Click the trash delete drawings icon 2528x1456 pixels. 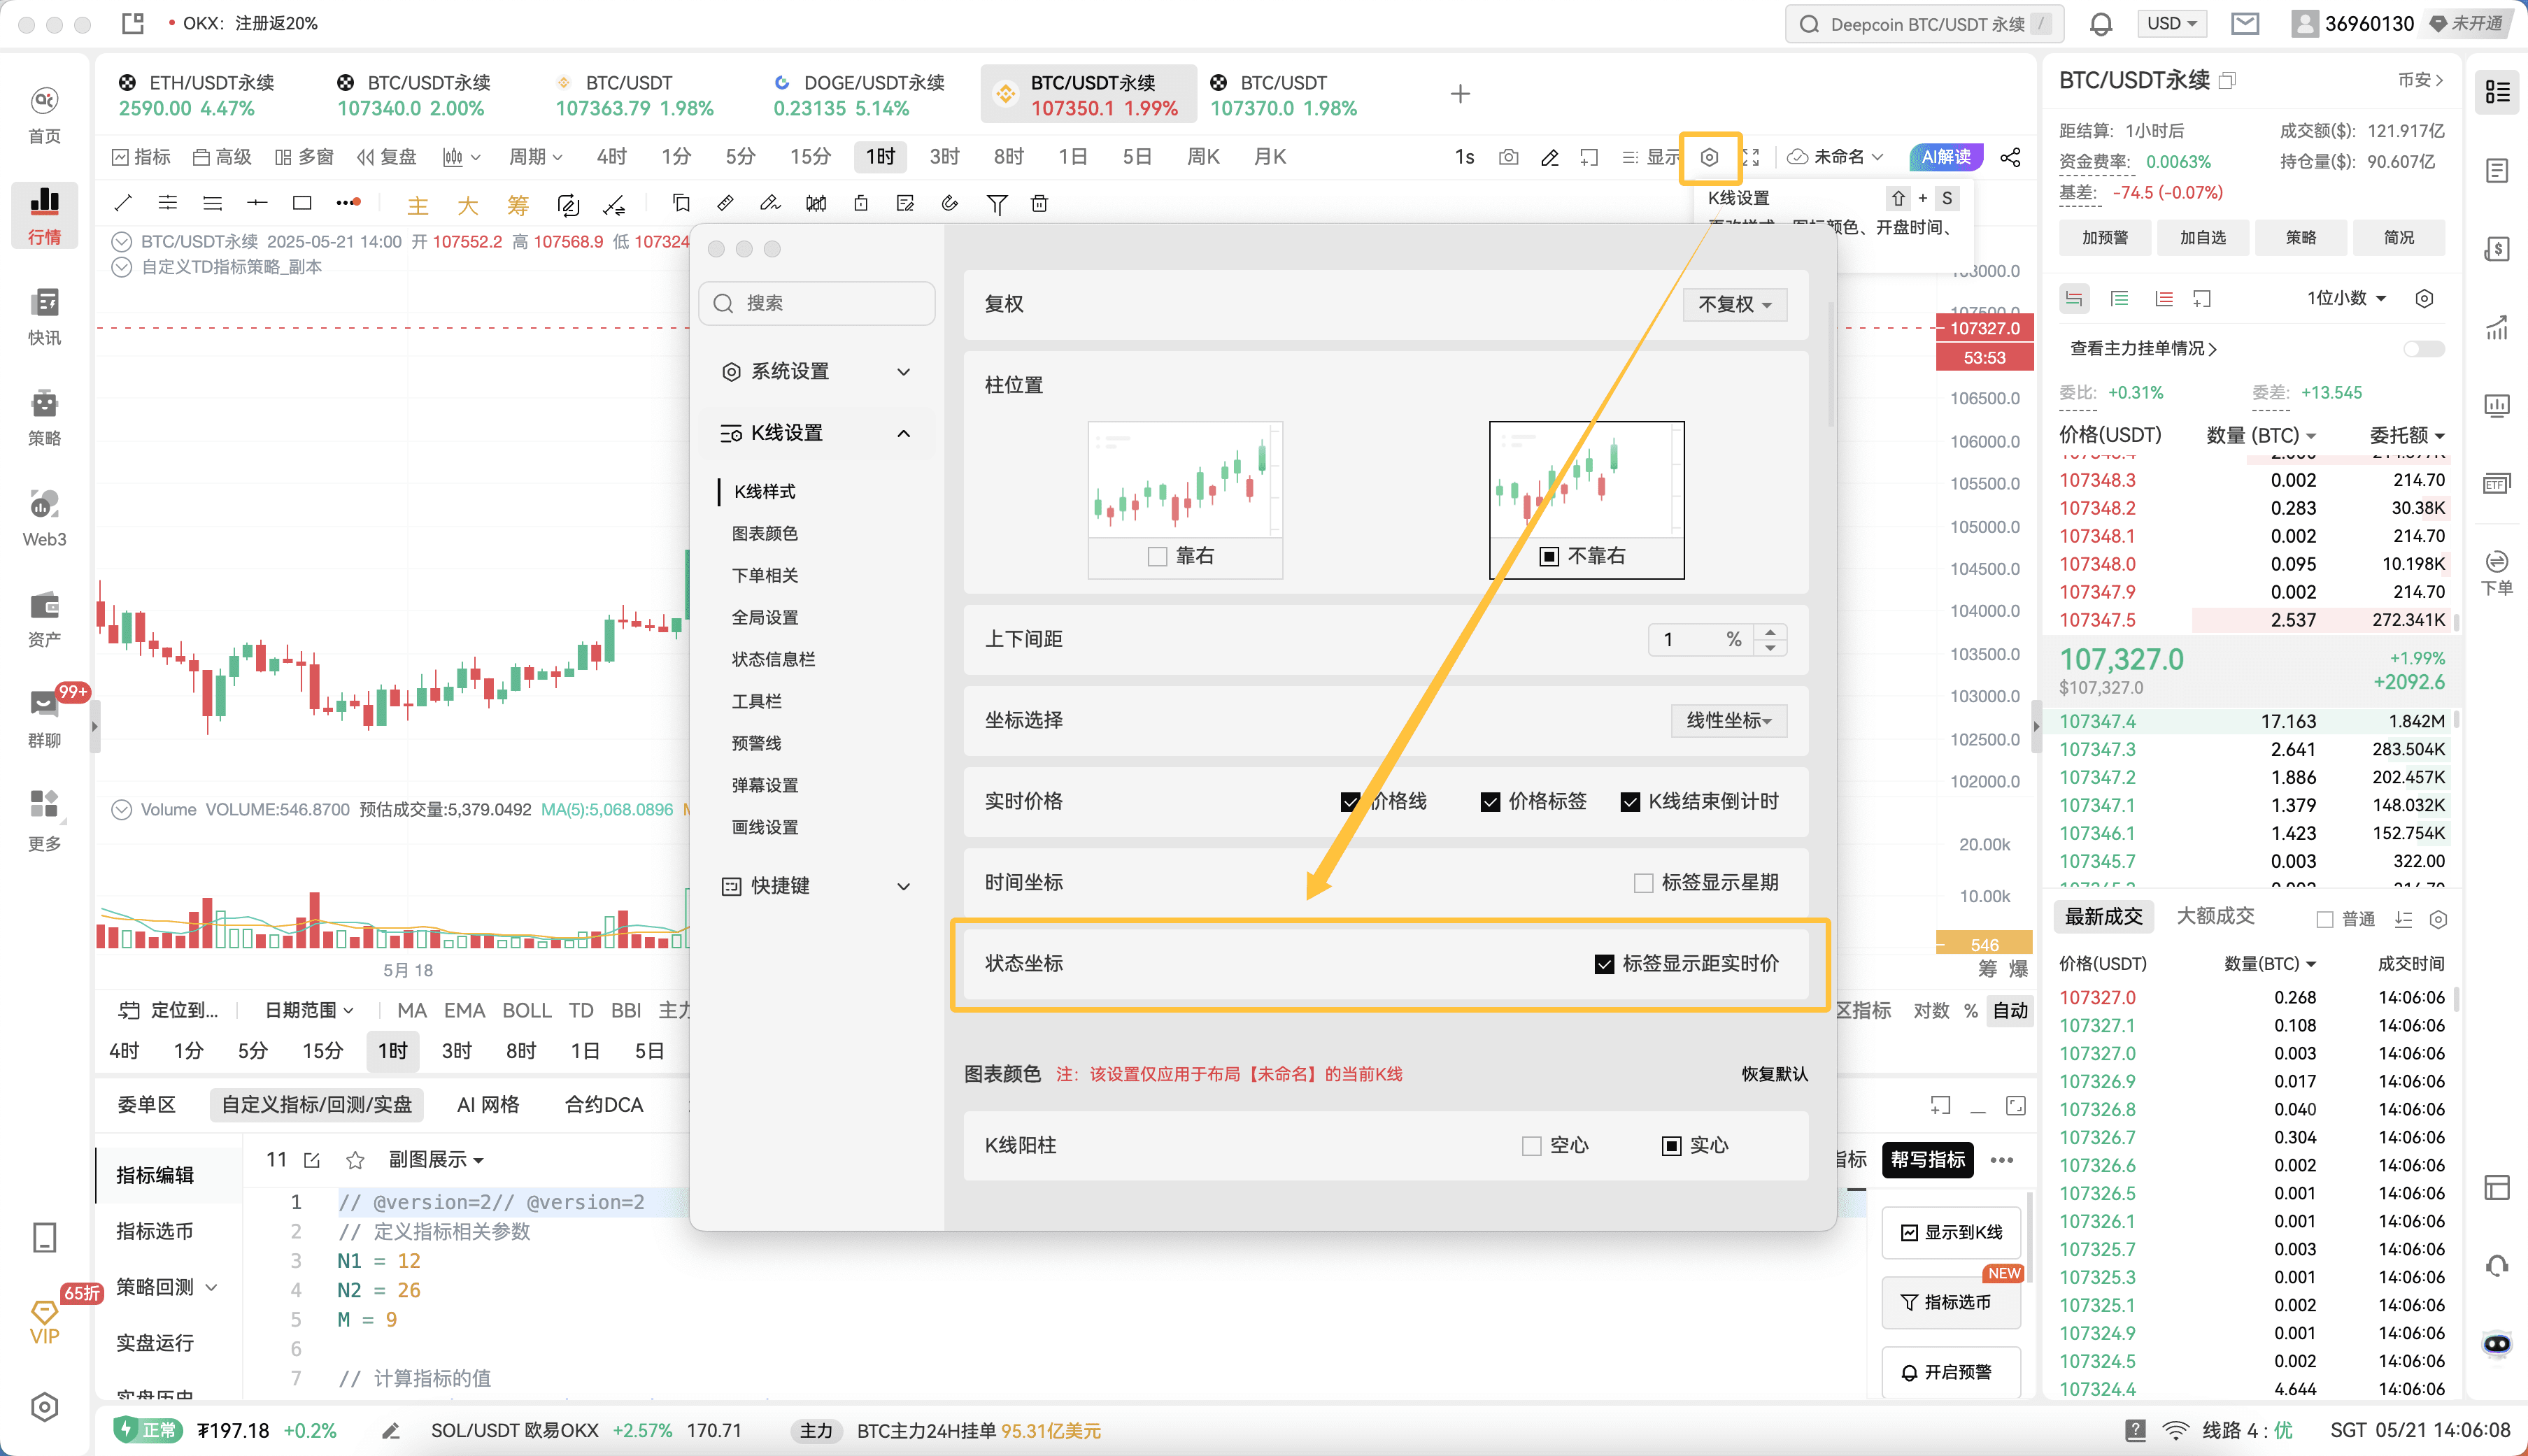[x=1039, y=204]
